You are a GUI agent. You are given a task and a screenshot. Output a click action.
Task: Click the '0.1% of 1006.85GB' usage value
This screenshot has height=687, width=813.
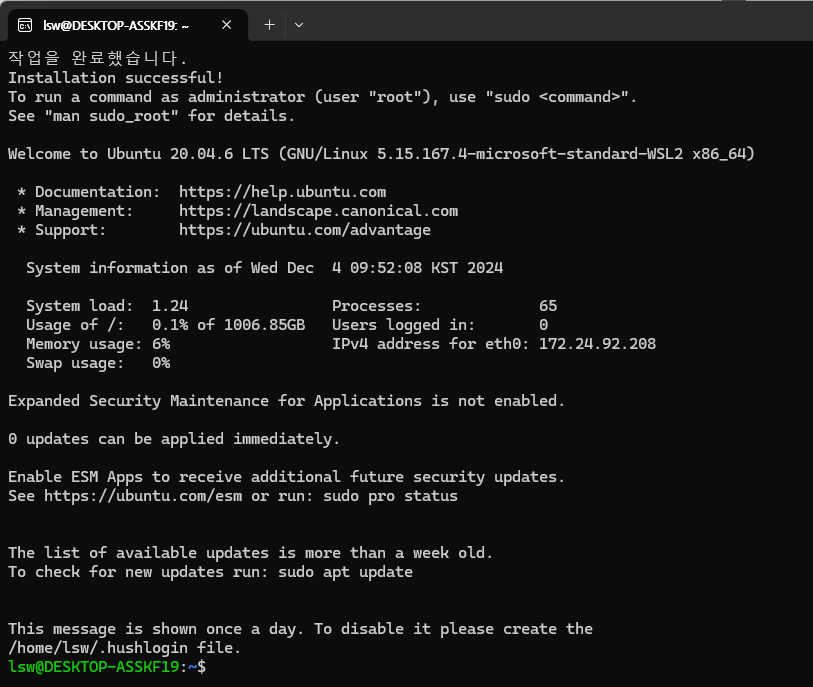(x=228, y=325)
